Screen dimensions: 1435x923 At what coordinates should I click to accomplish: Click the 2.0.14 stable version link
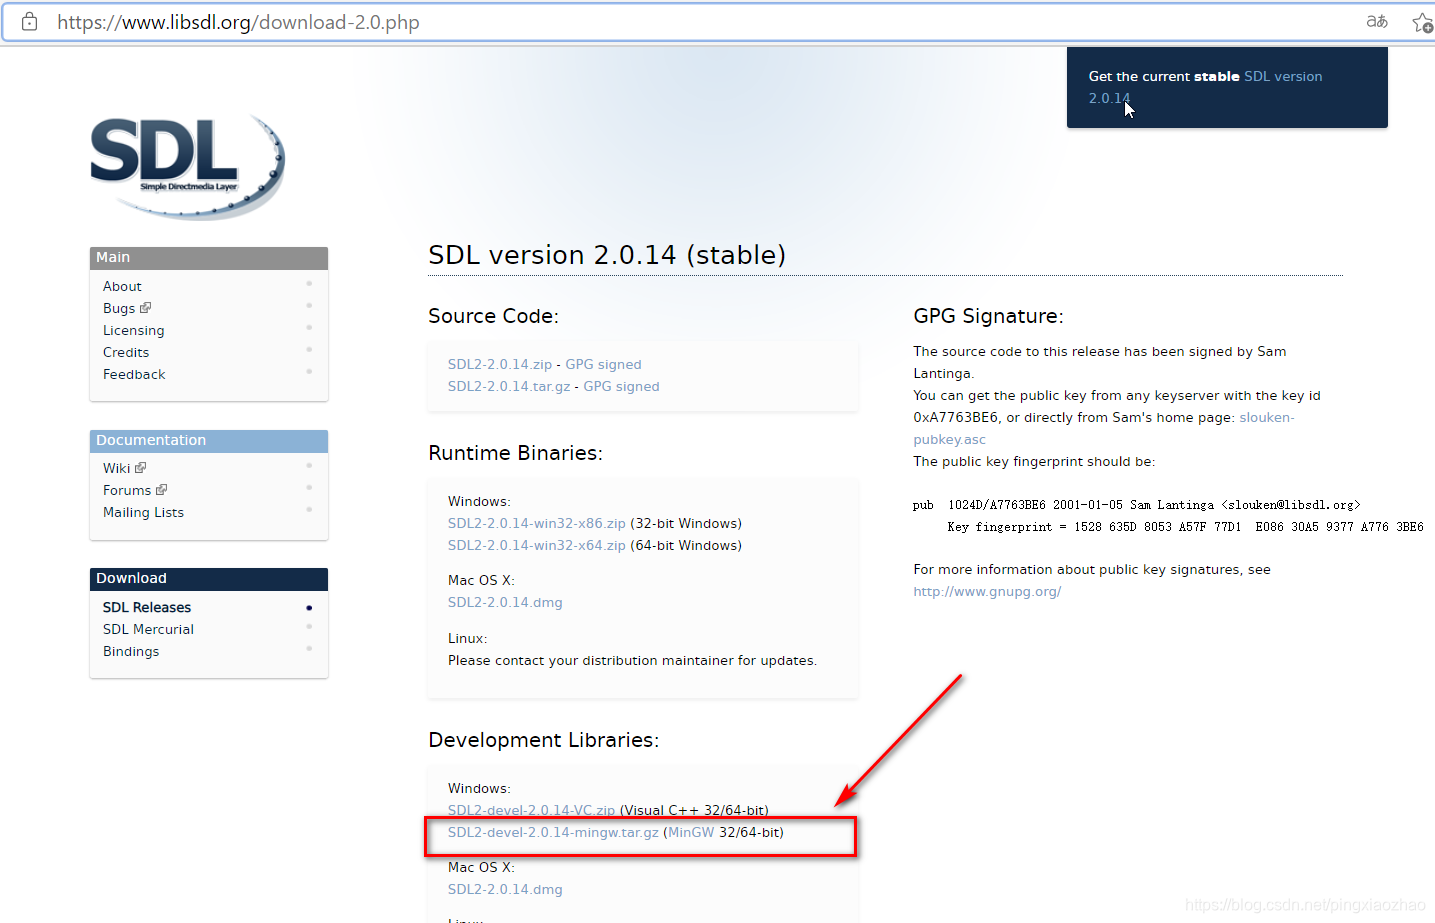click(1109, 98)
